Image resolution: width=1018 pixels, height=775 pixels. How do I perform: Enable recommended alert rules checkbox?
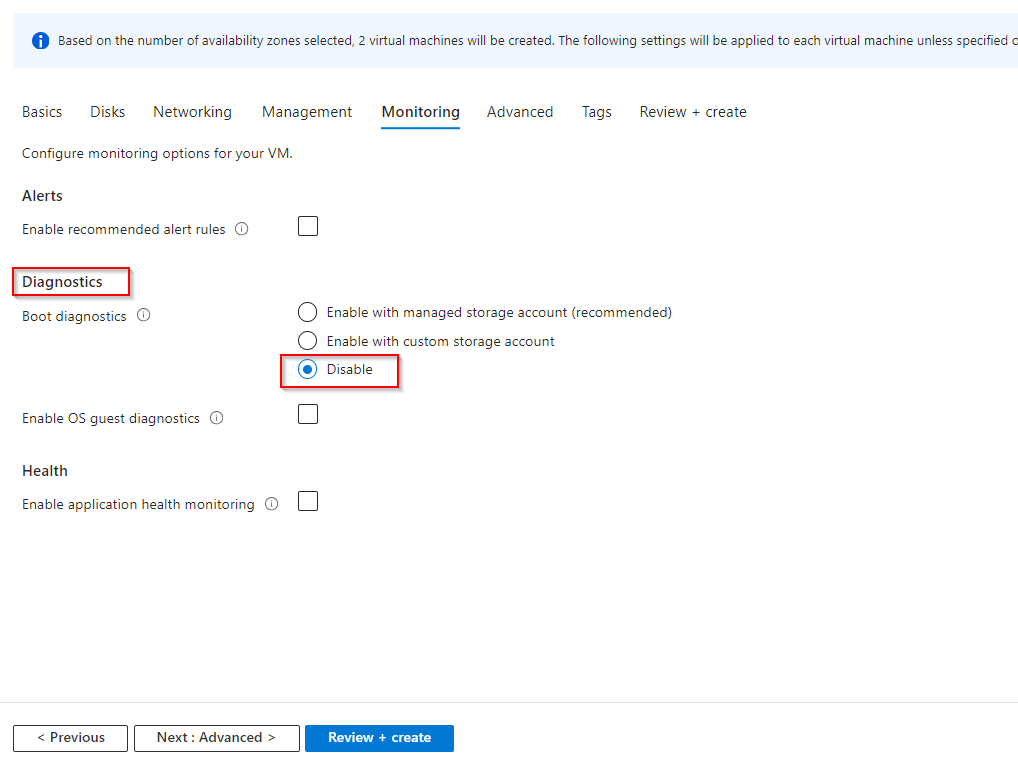(308, 227)
